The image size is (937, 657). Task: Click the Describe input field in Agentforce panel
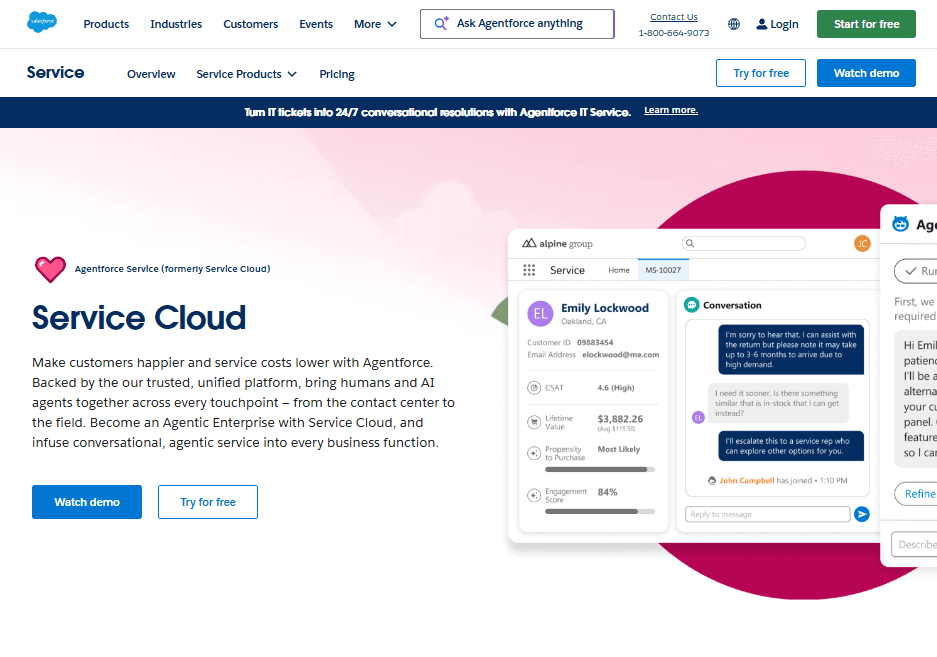coord(914,545)
